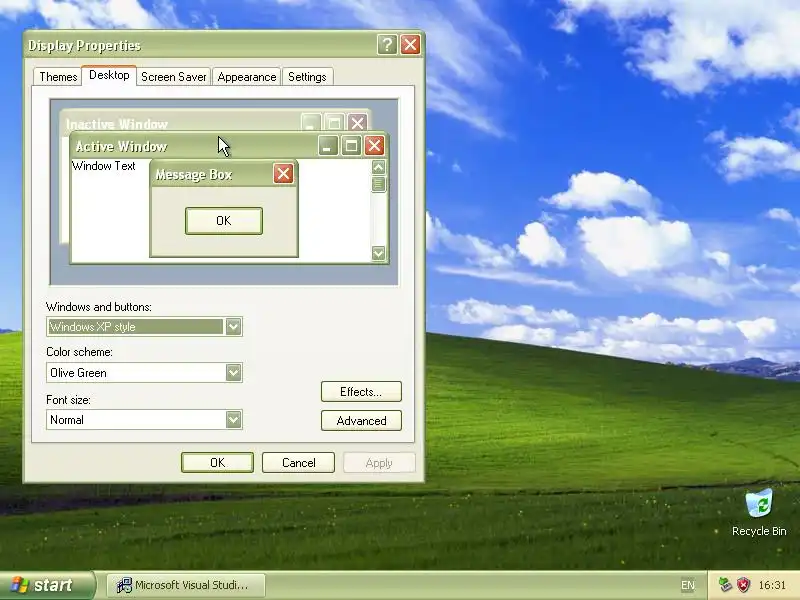Click the Message Box preview title
The image size is (800, 600).
[x=194, y=175]
